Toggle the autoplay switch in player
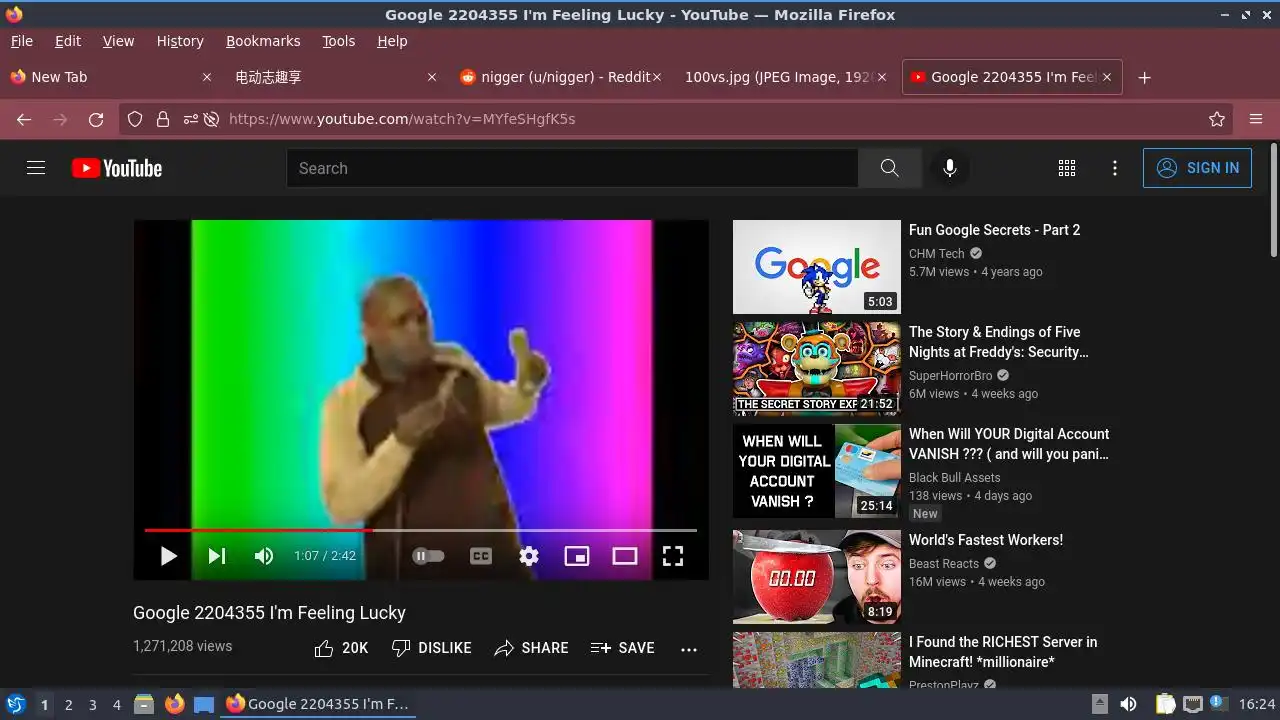 pos(428,556)
